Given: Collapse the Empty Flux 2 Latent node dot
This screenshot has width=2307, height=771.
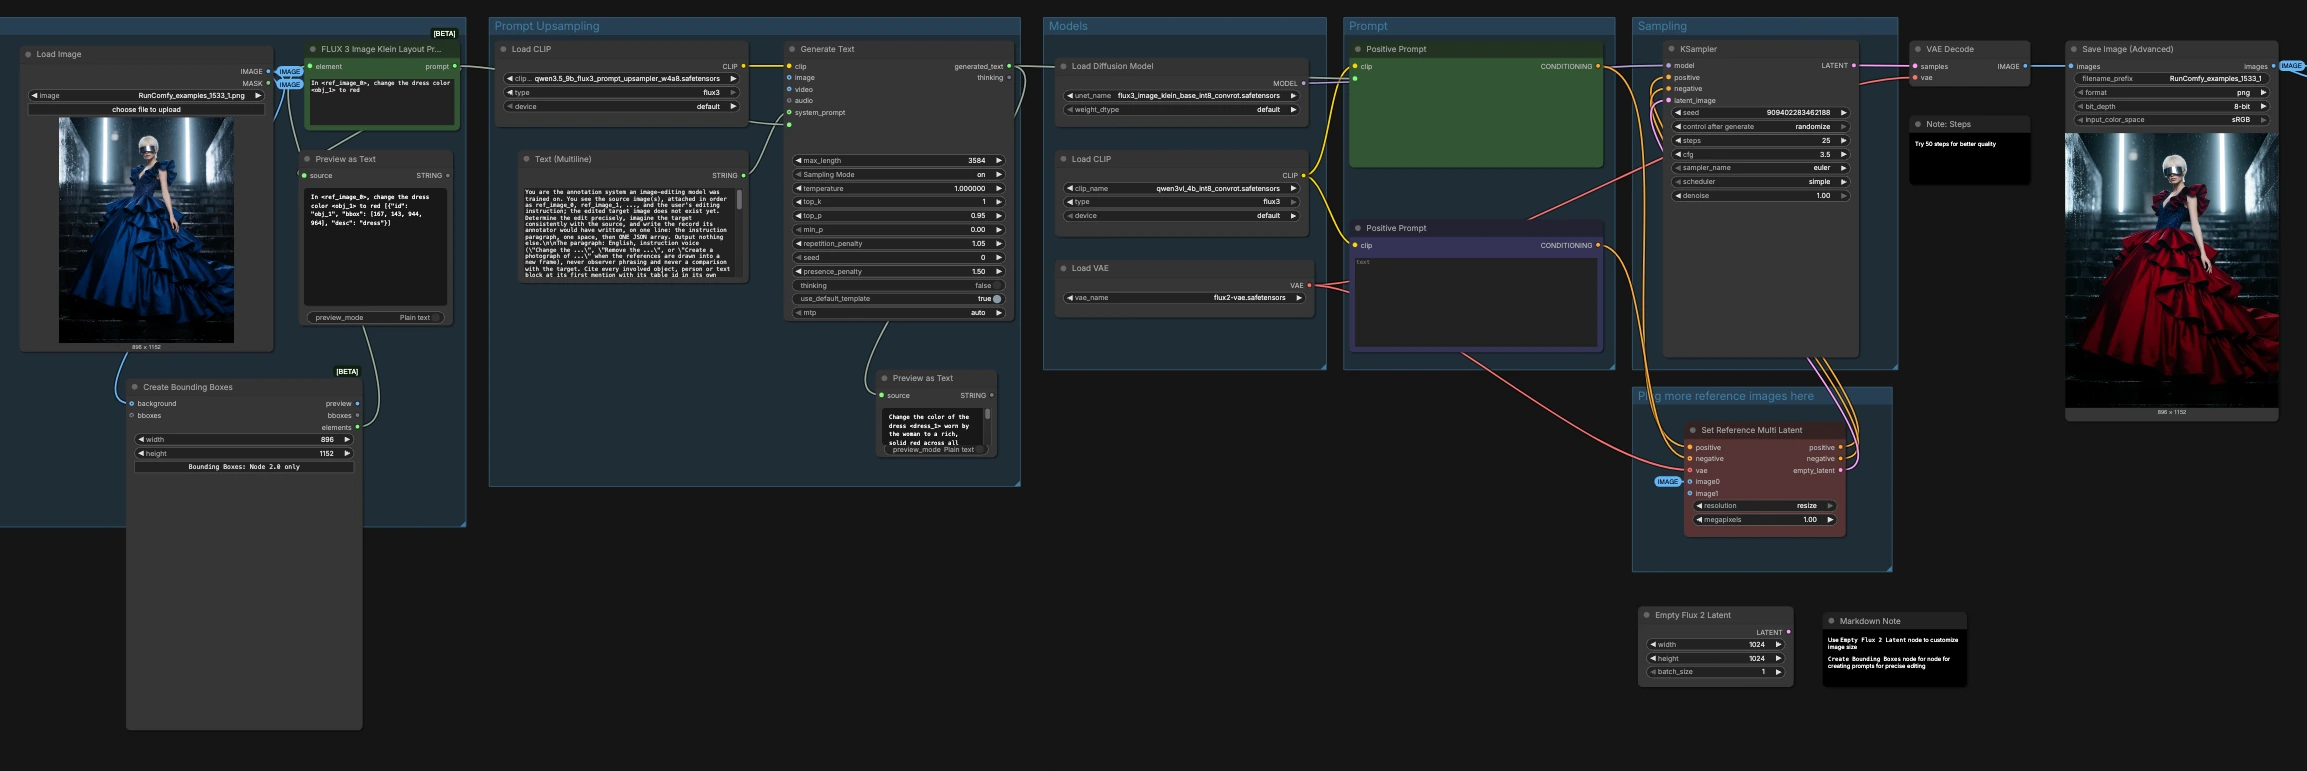Looking at the screenshot, I should [1646, 615].
